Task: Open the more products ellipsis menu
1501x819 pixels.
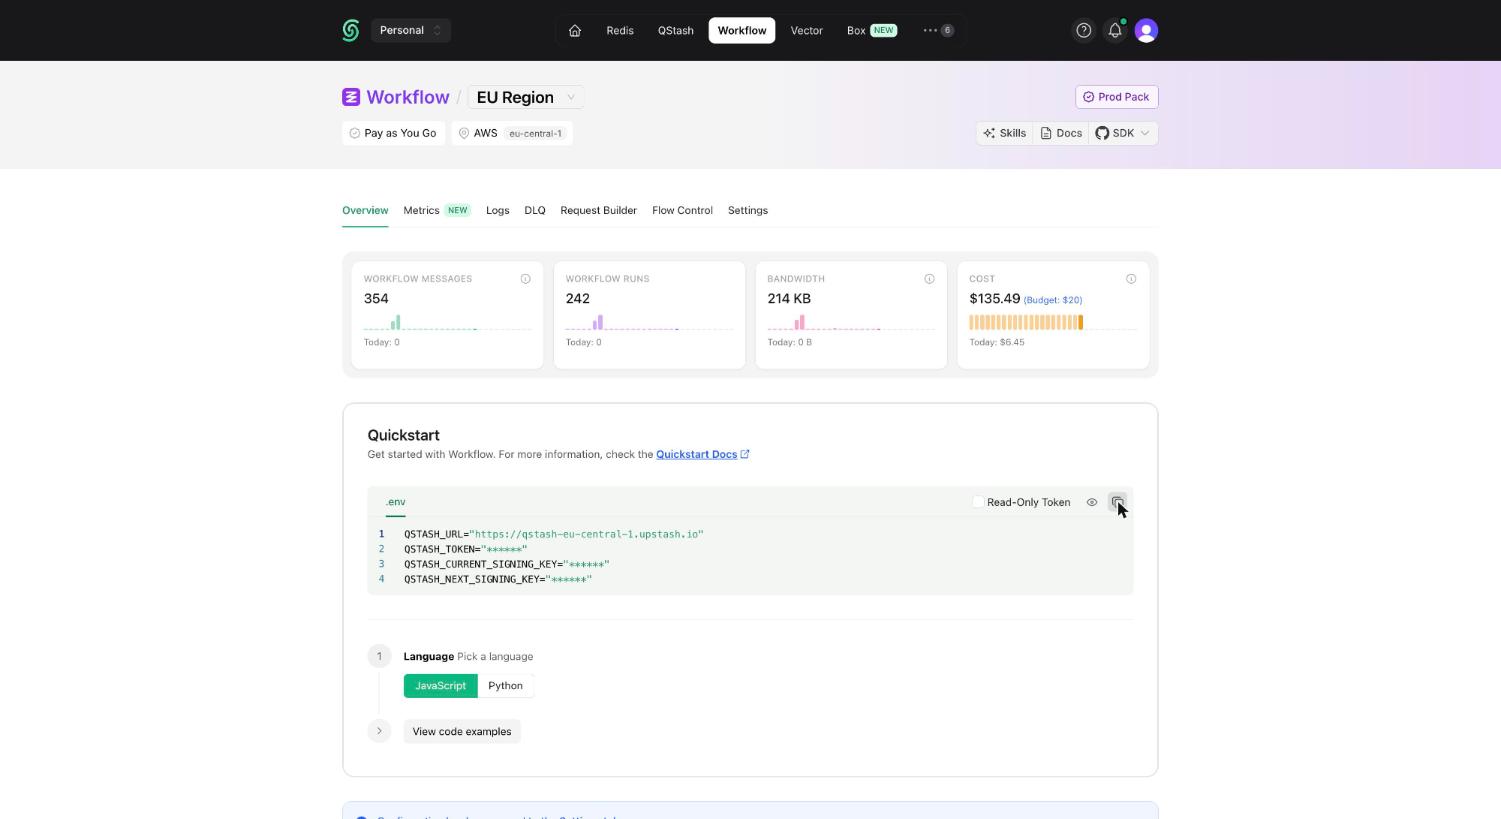Action: (x=938, y=30)
